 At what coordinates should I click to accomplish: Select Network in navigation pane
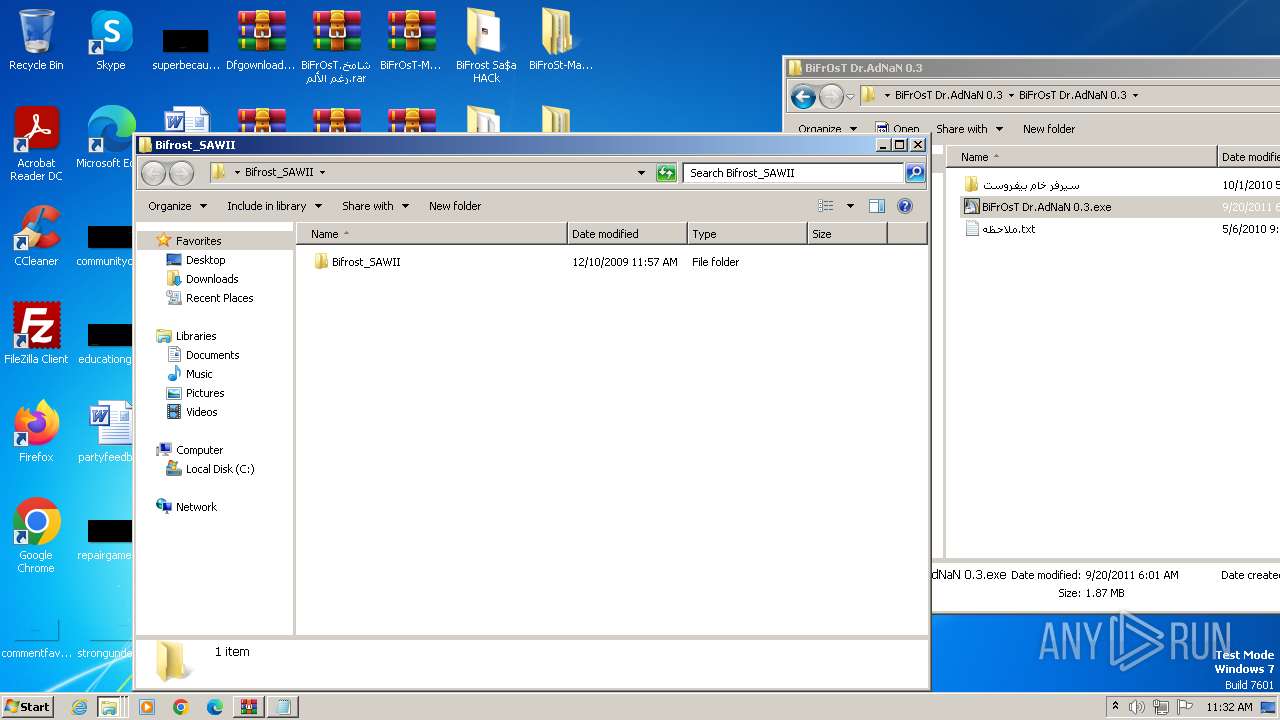[x=196, y=507]
